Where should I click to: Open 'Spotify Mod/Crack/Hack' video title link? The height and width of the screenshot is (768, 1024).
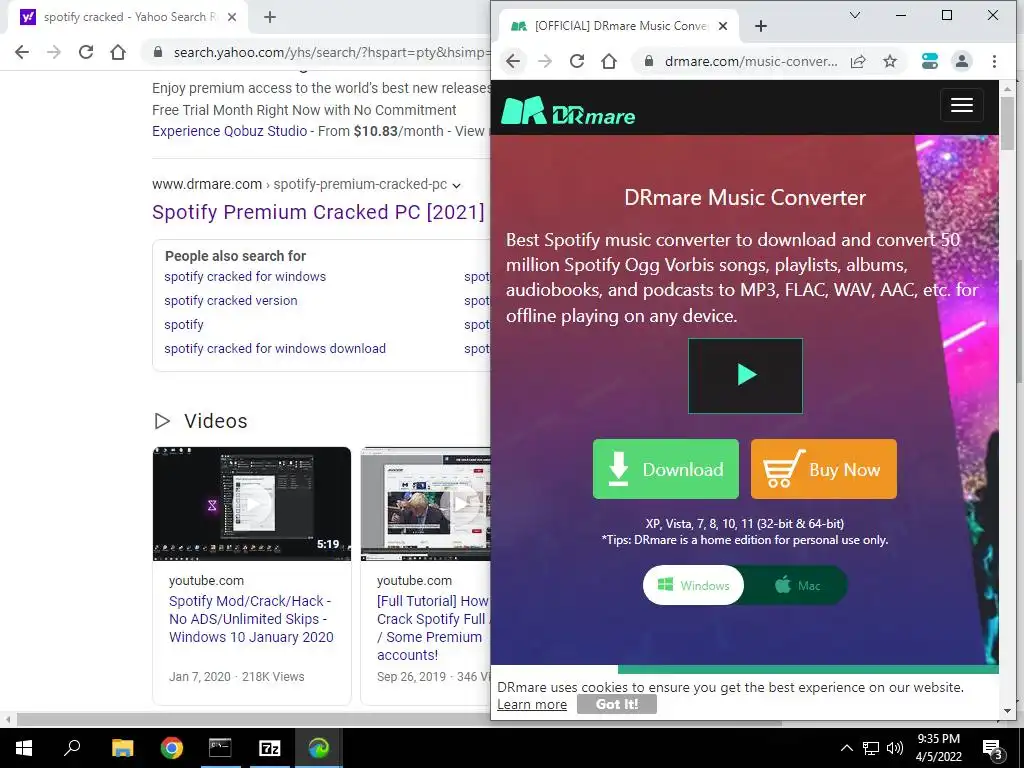tap(251, 619)
